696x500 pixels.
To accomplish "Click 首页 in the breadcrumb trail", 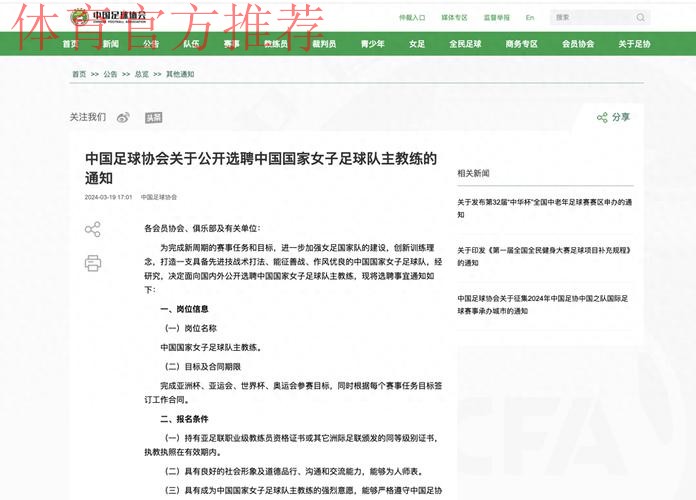I will (79, 74).
